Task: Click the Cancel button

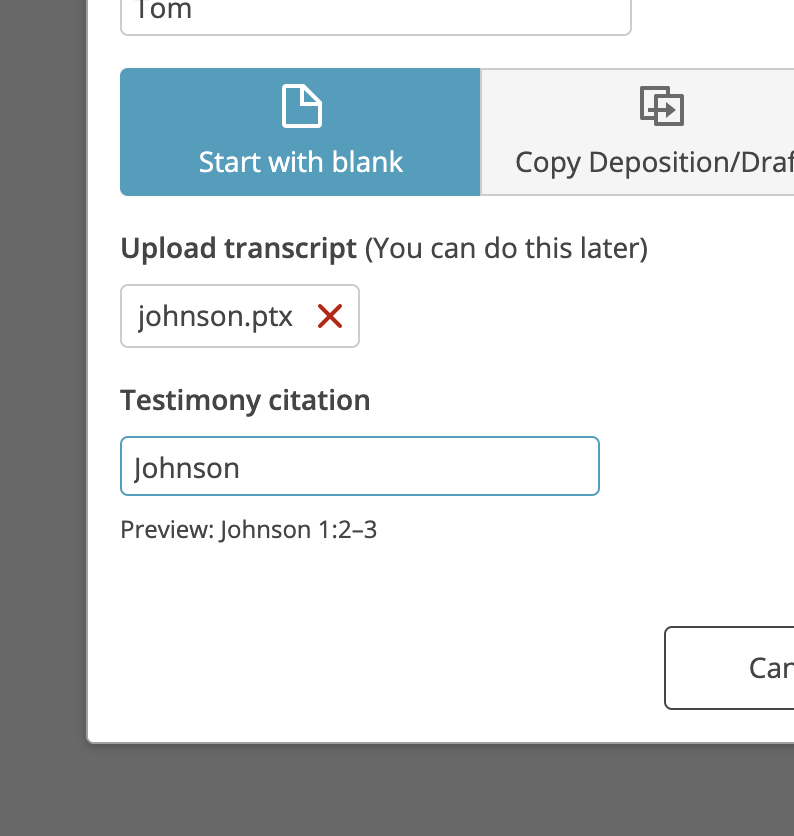Action: click(x=729, y=668)
